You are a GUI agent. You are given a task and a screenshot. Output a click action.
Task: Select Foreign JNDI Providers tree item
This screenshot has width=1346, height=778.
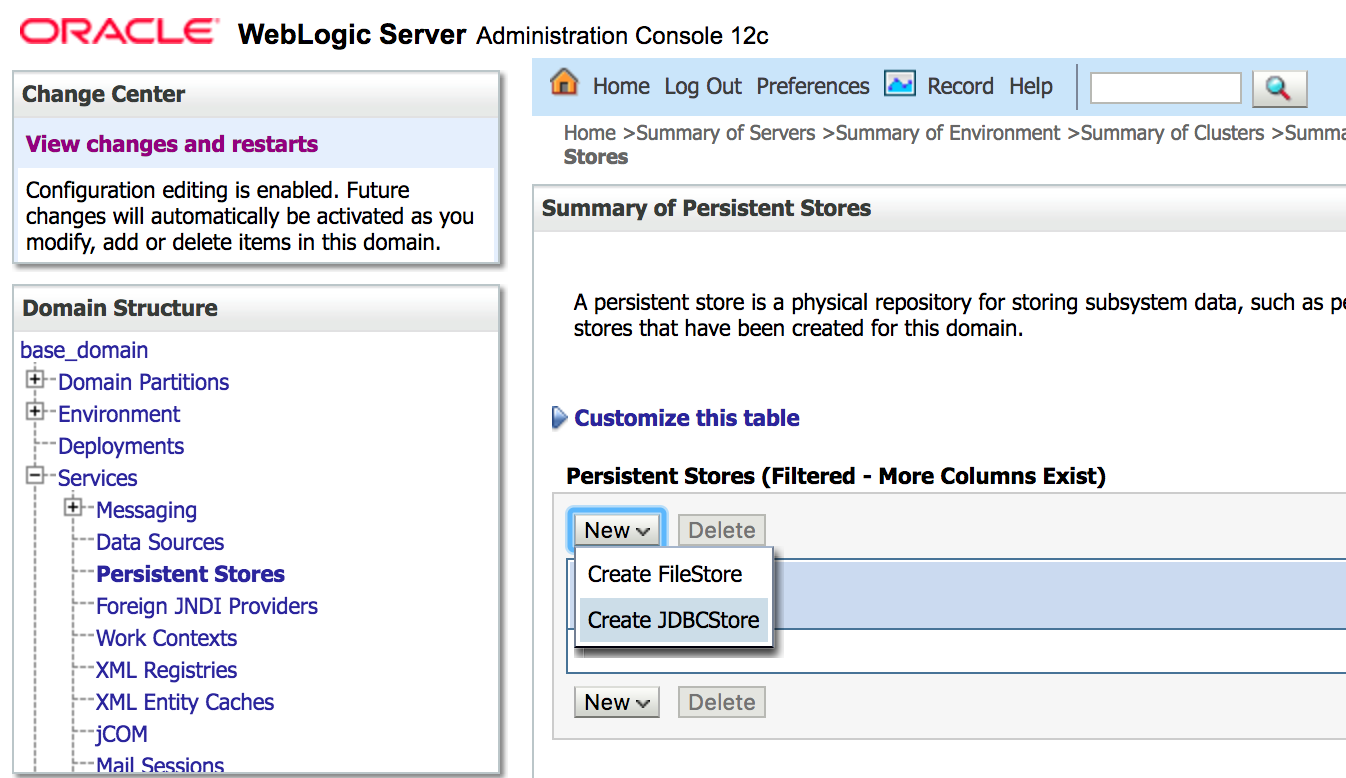(x=207, y=606)
